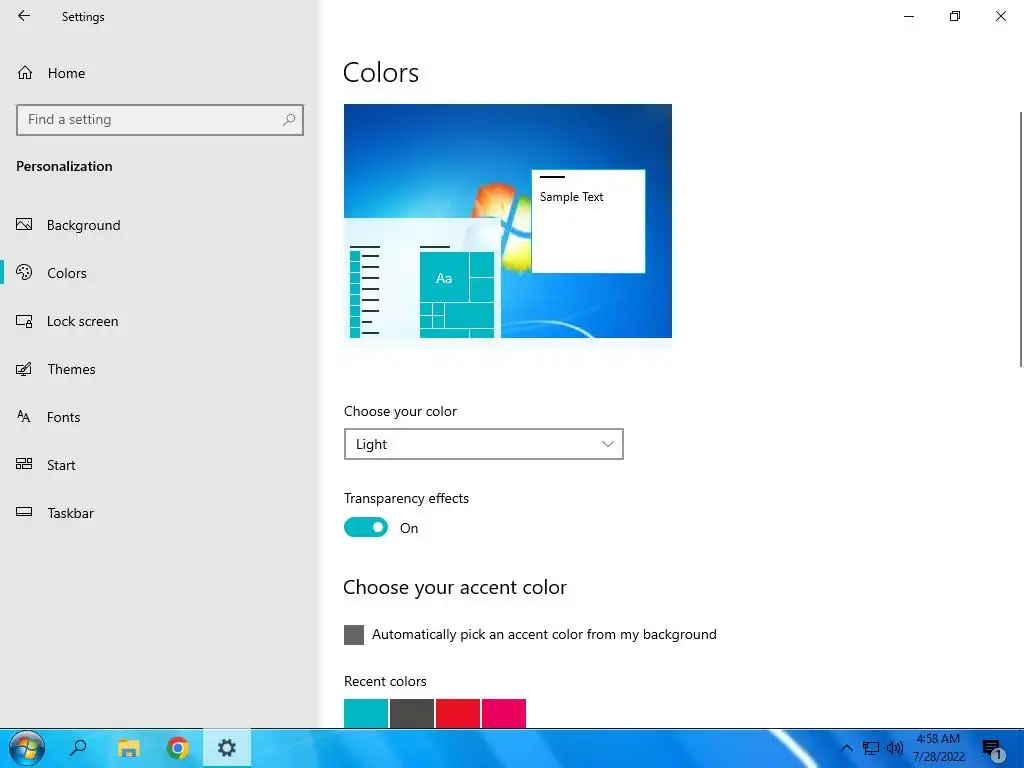Image resolution: width=1024 pixels, height=768 pixels.
Task: Select Colors in the sidebar
Action: (67, 273)
